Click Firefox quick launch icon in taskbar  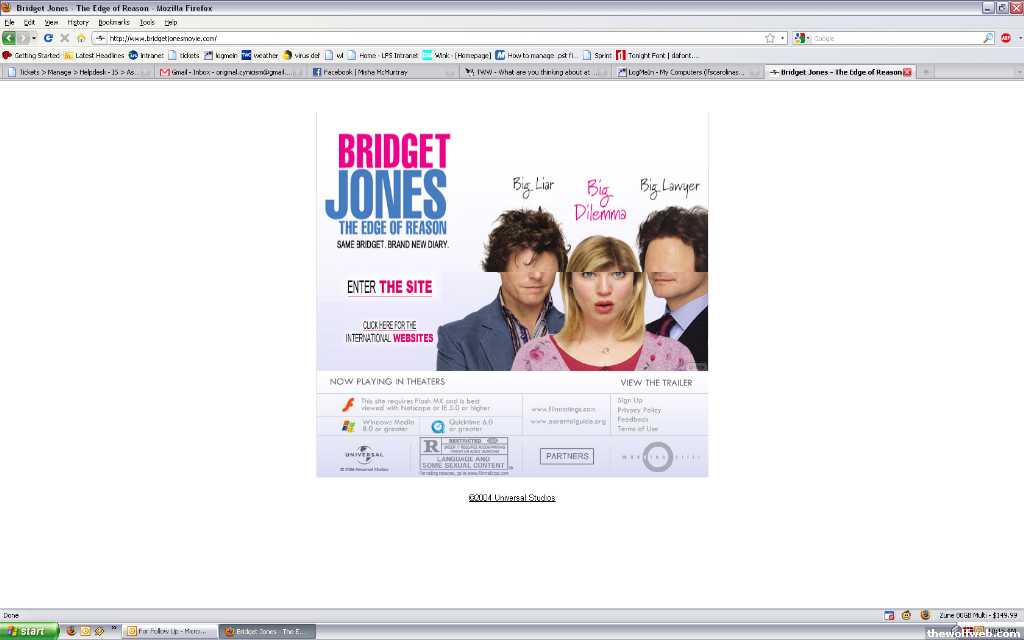click(x=71, y=632)
